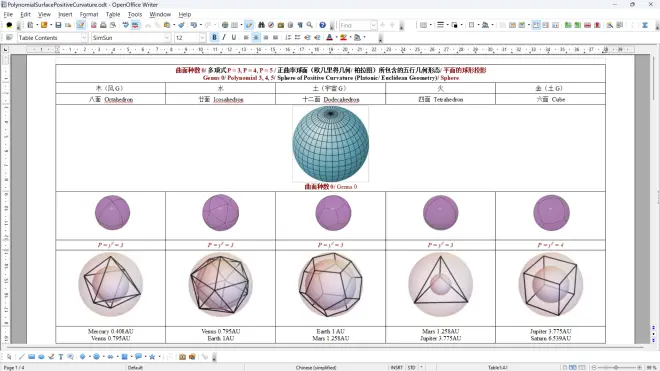Expand the Find box dropdown arrow
The width and height of the screenshot is (660, 371).
pyautogui.click(x=373, y=25)
